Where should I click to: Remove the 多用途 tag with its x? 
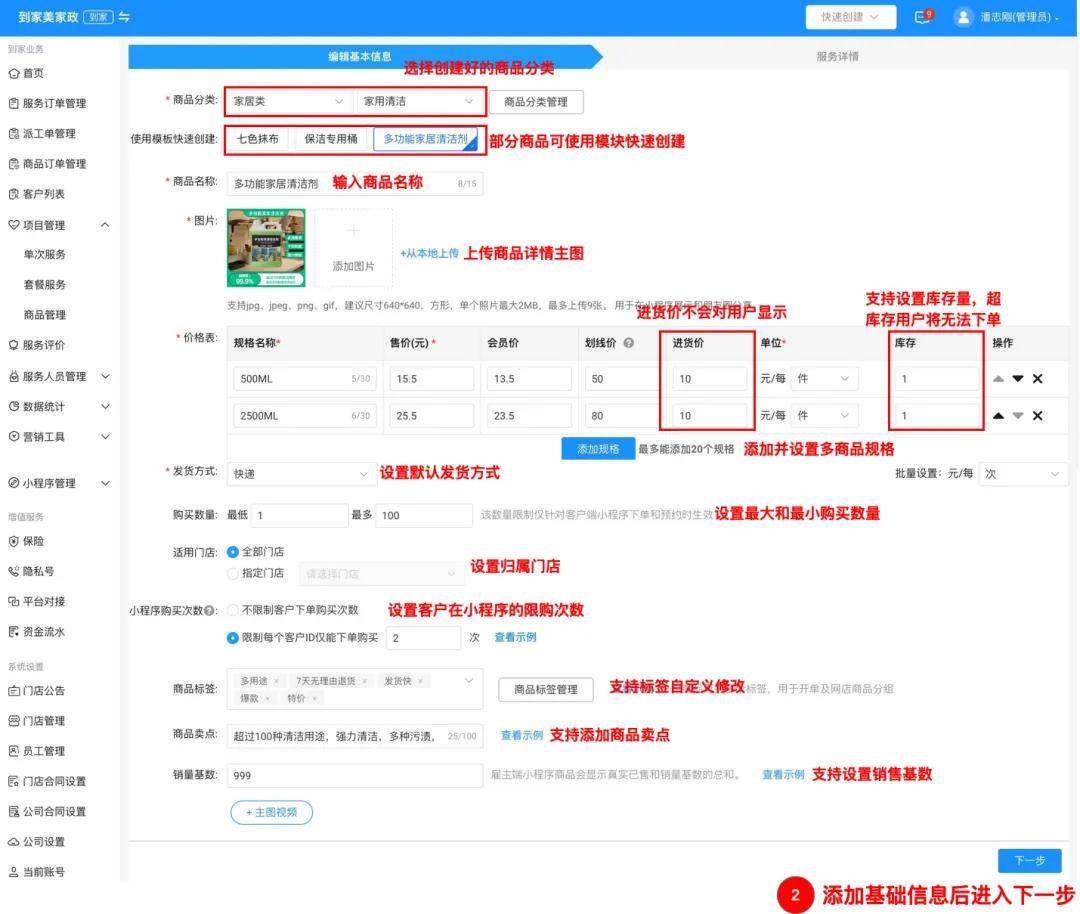point(277,681)
